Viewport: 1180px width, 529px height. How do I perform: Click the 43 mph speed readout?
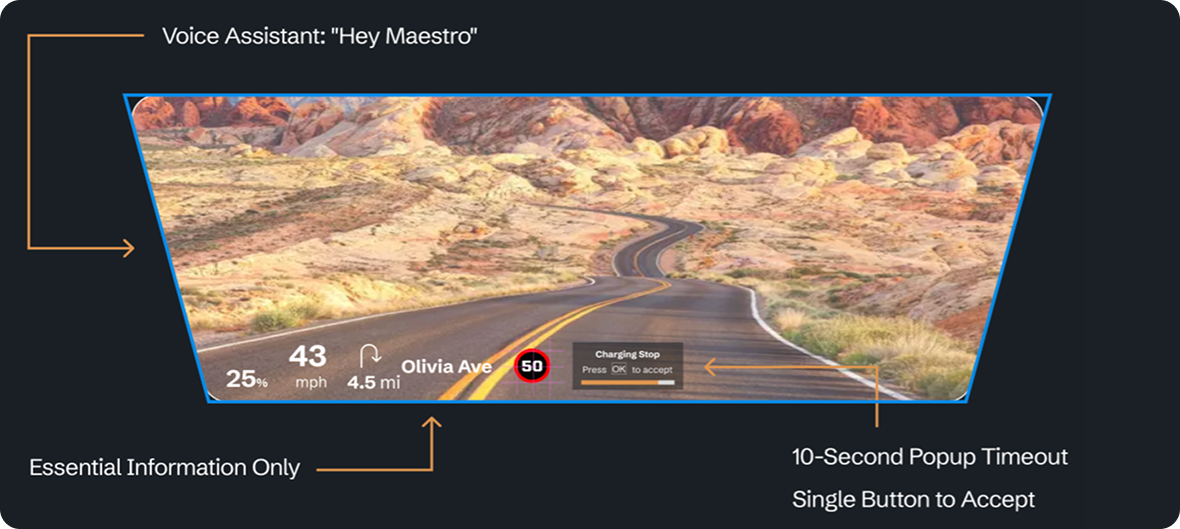308,365
